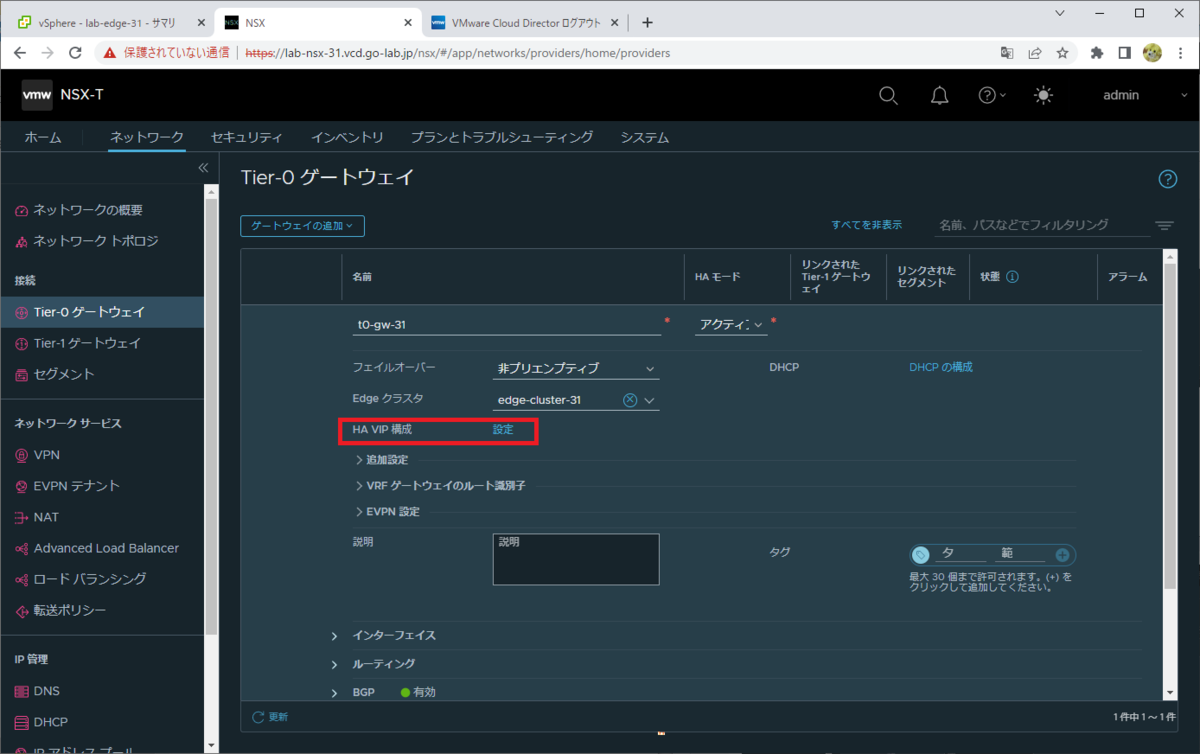Open ネットワーク トポロジ in sidebar
Image resolution: width=1200 pixels, height=754 pixels.
tap(96, 241)
